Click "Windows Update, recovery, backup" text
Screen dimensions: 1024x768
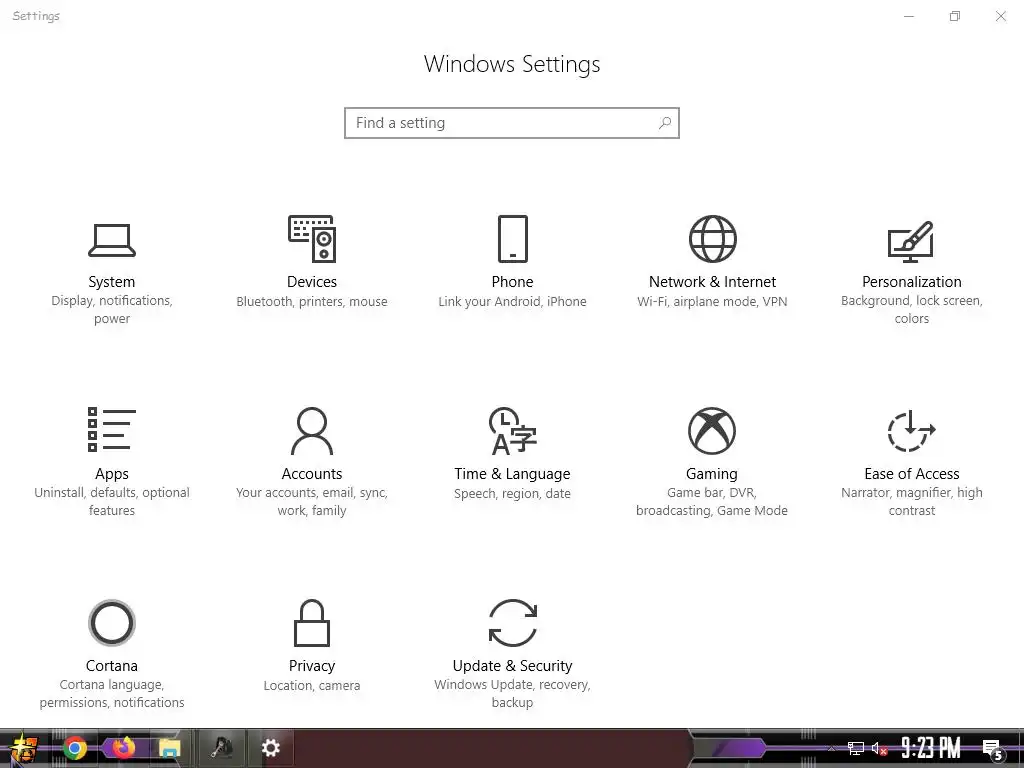tap(513, 694)
